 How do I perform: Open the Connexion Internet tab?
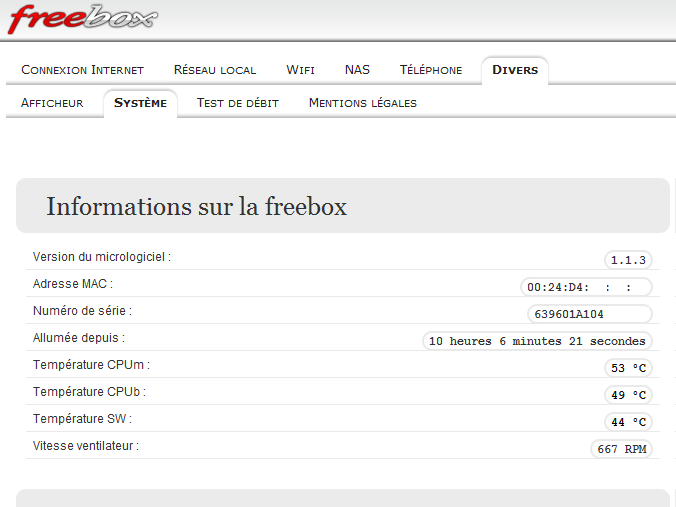(x=82, y=70)
